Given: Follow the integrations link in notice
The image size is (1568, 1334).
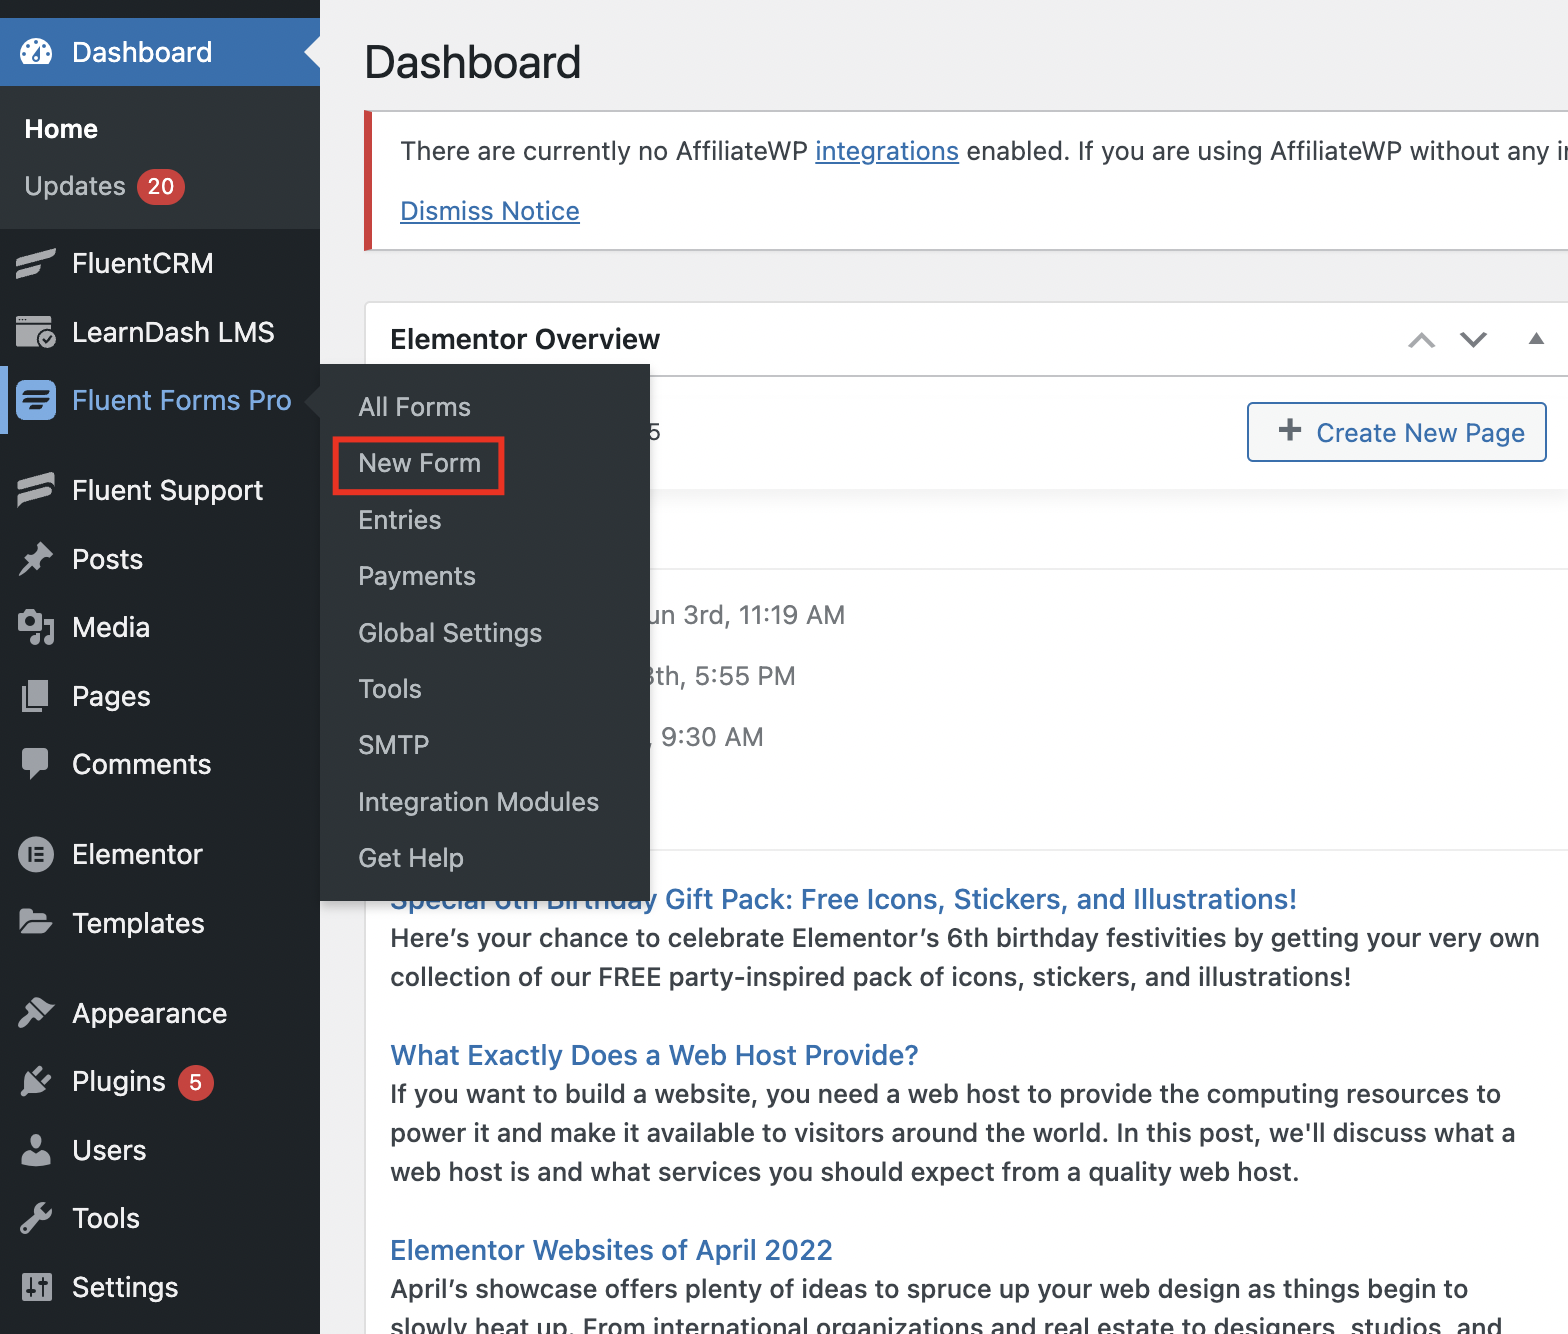Looking at the screenshot, I should click(x=886, y=151).
